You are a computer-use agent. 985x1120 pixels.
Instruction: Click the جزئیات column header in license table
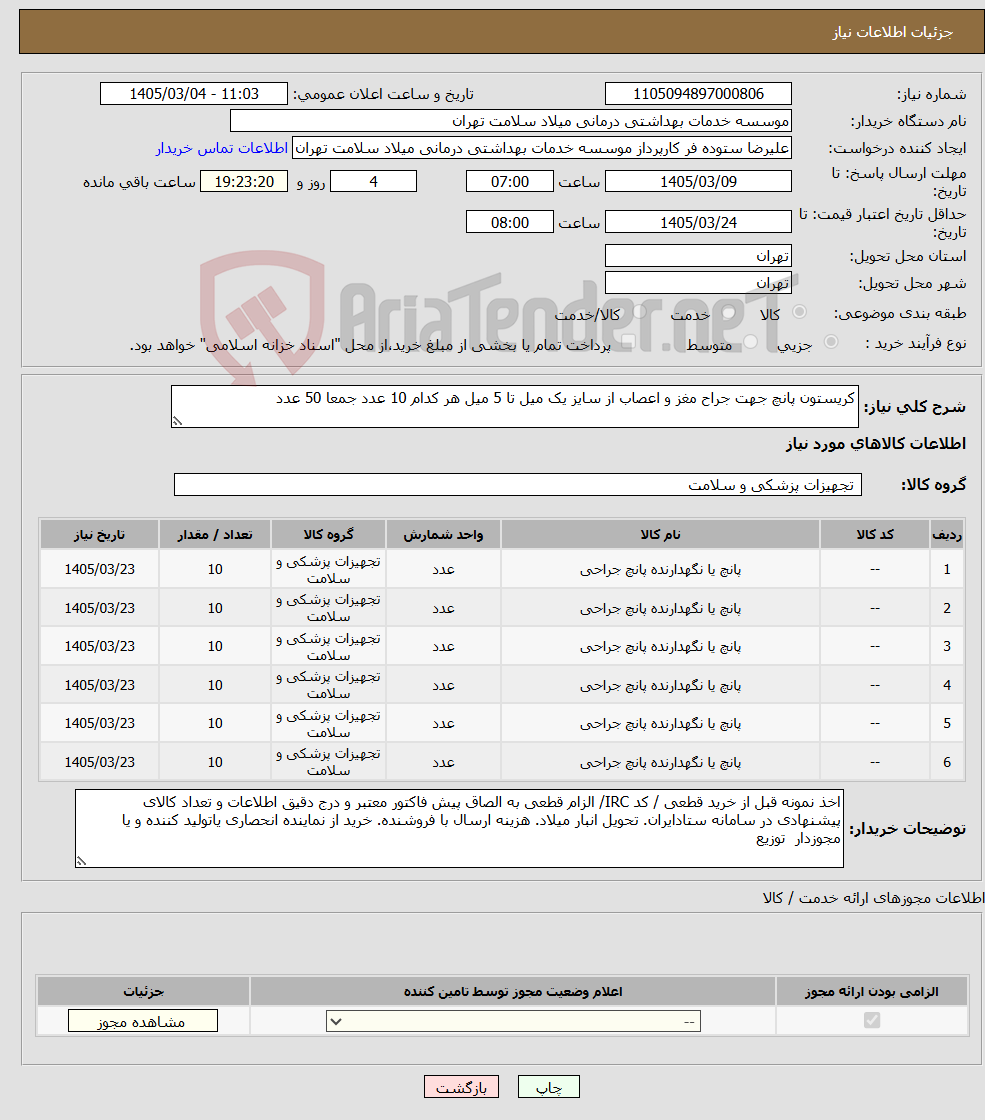click(143, 991)
